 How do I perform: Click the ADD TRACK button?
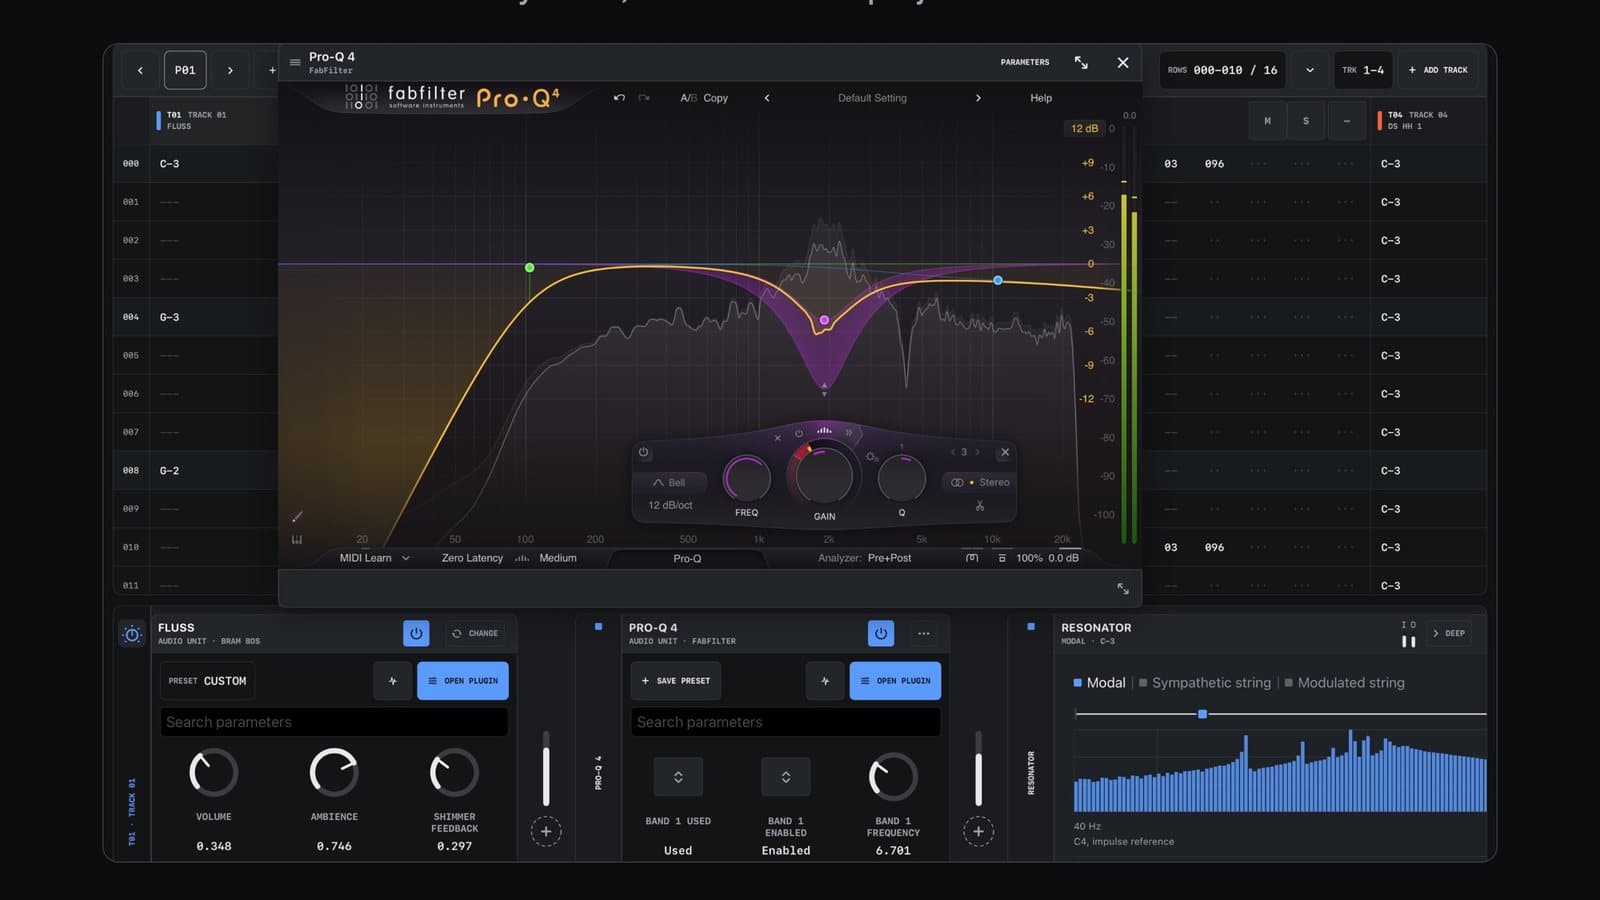tap(1438, 70)
